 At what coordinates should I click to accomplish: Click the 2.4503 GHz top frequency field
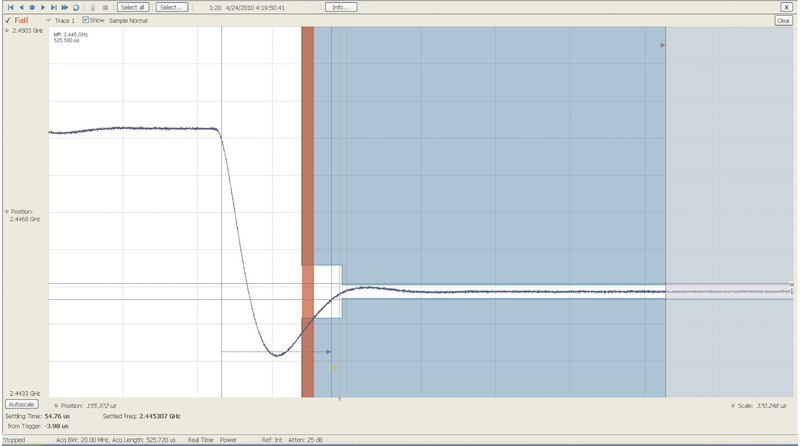click(x=26, y=31)
